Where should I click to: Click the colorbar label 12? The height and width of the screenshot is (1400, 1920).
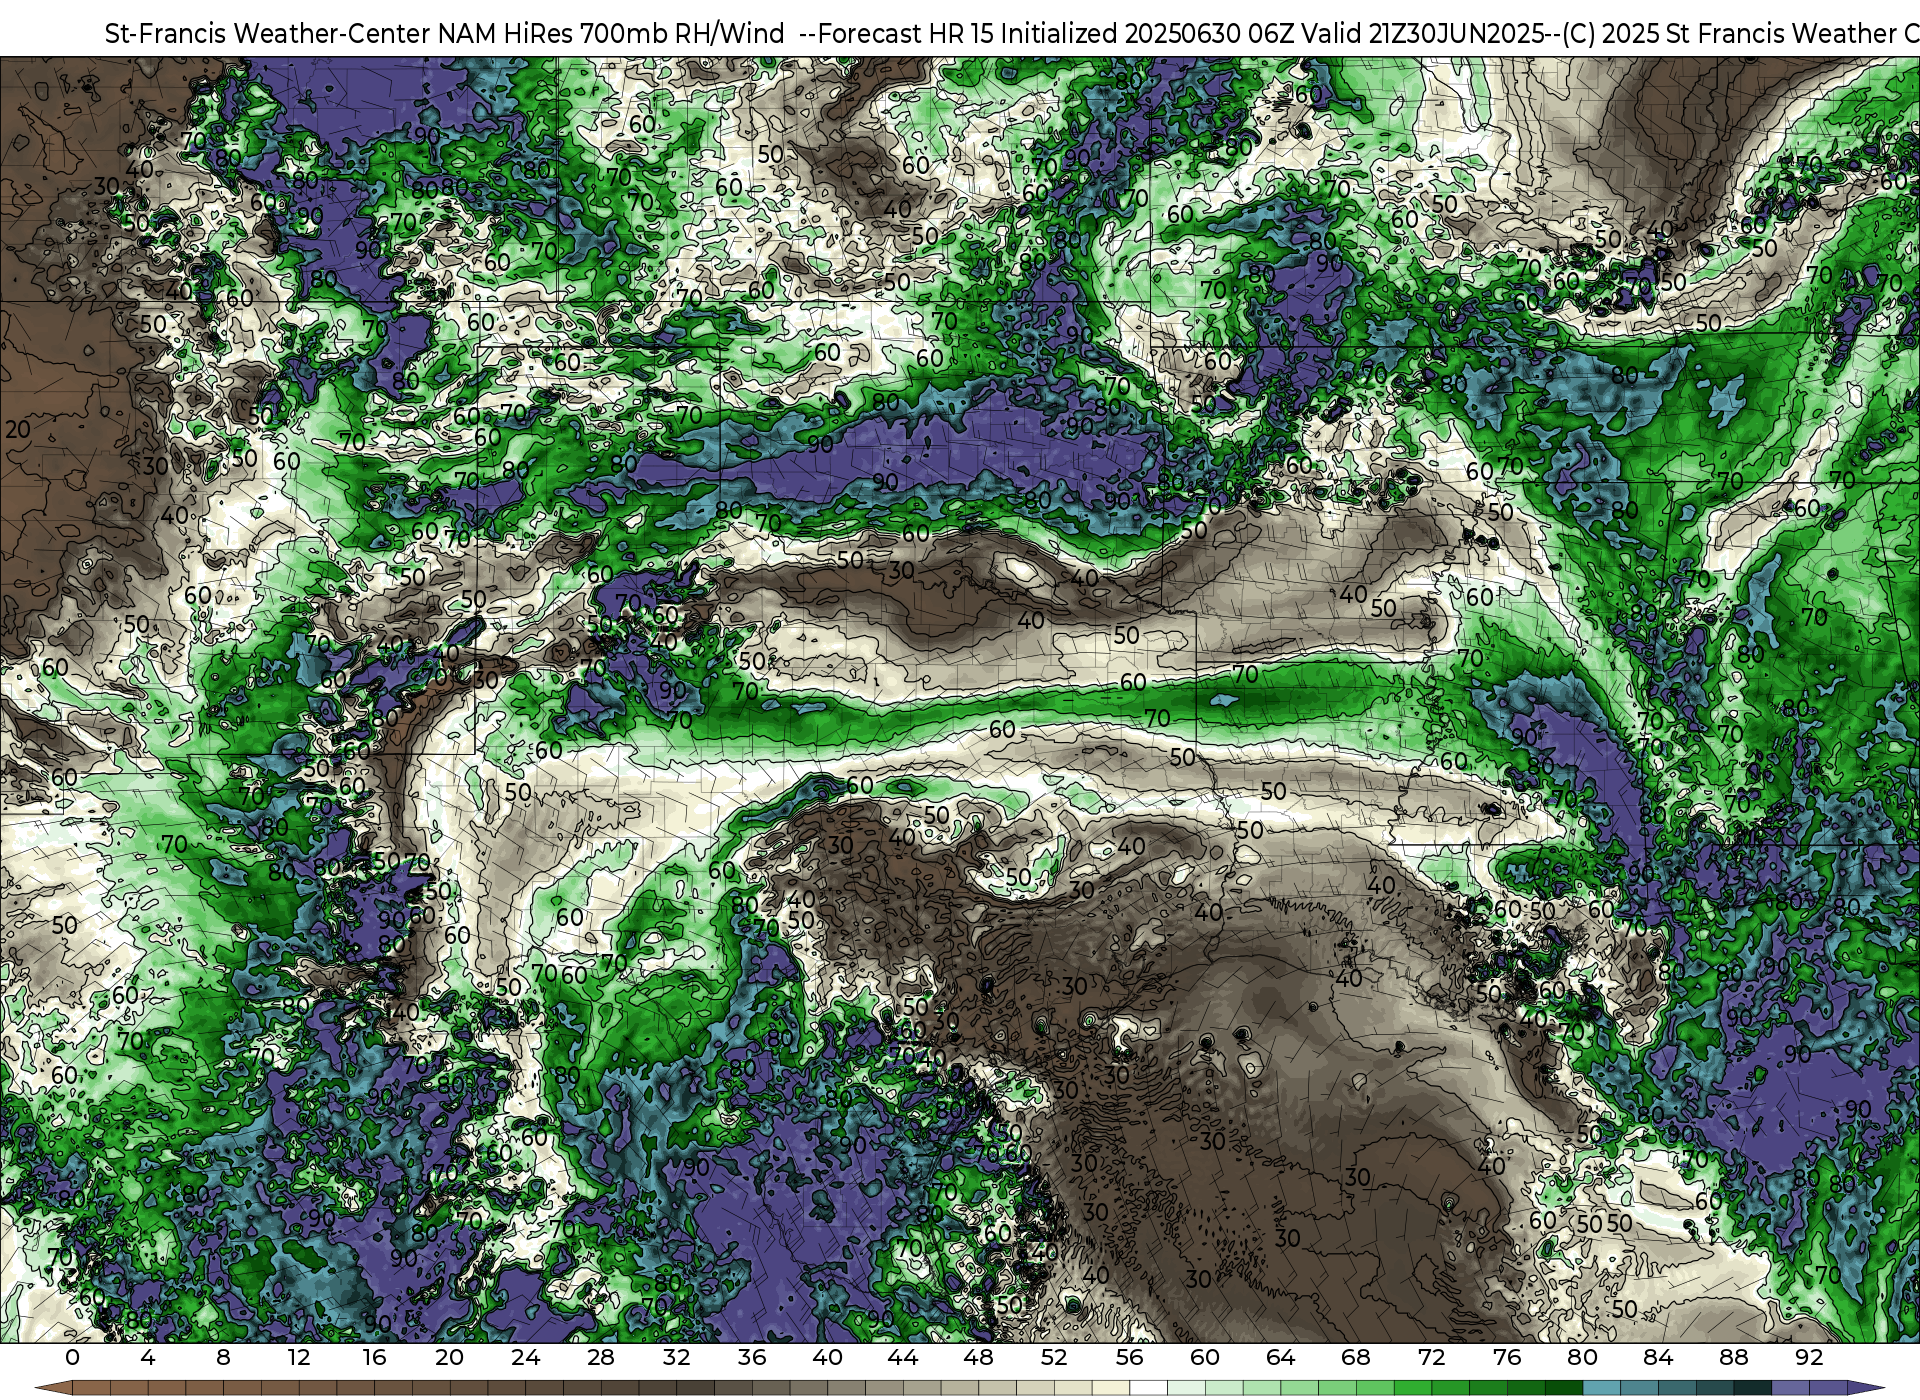click(299, 1357)
